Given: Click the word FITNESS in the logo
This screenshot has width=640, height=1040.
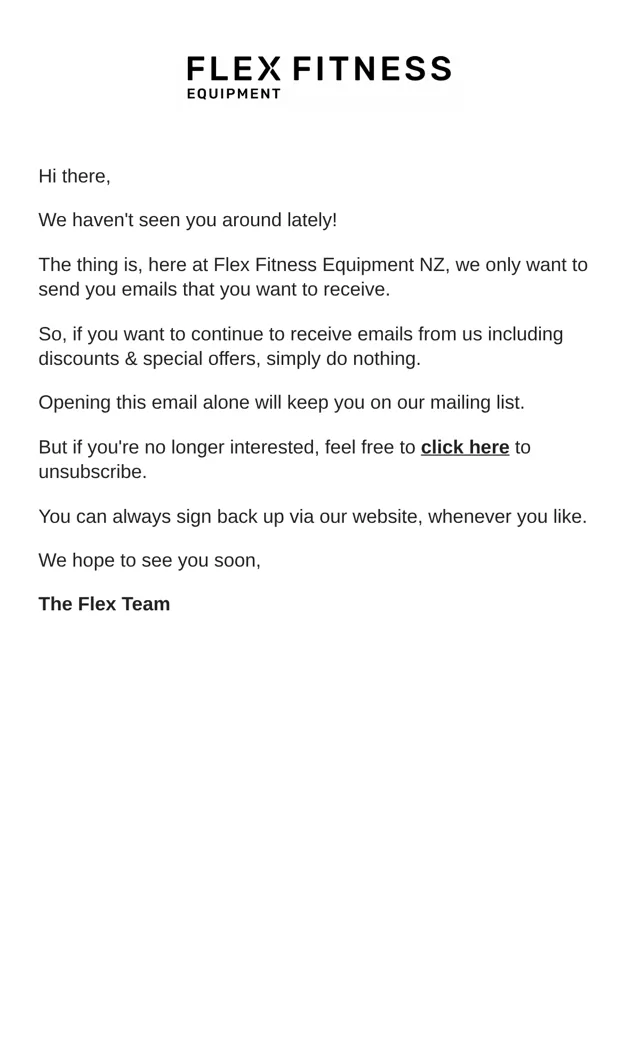Looking at the screenshot, I should [x=372, y=69].
